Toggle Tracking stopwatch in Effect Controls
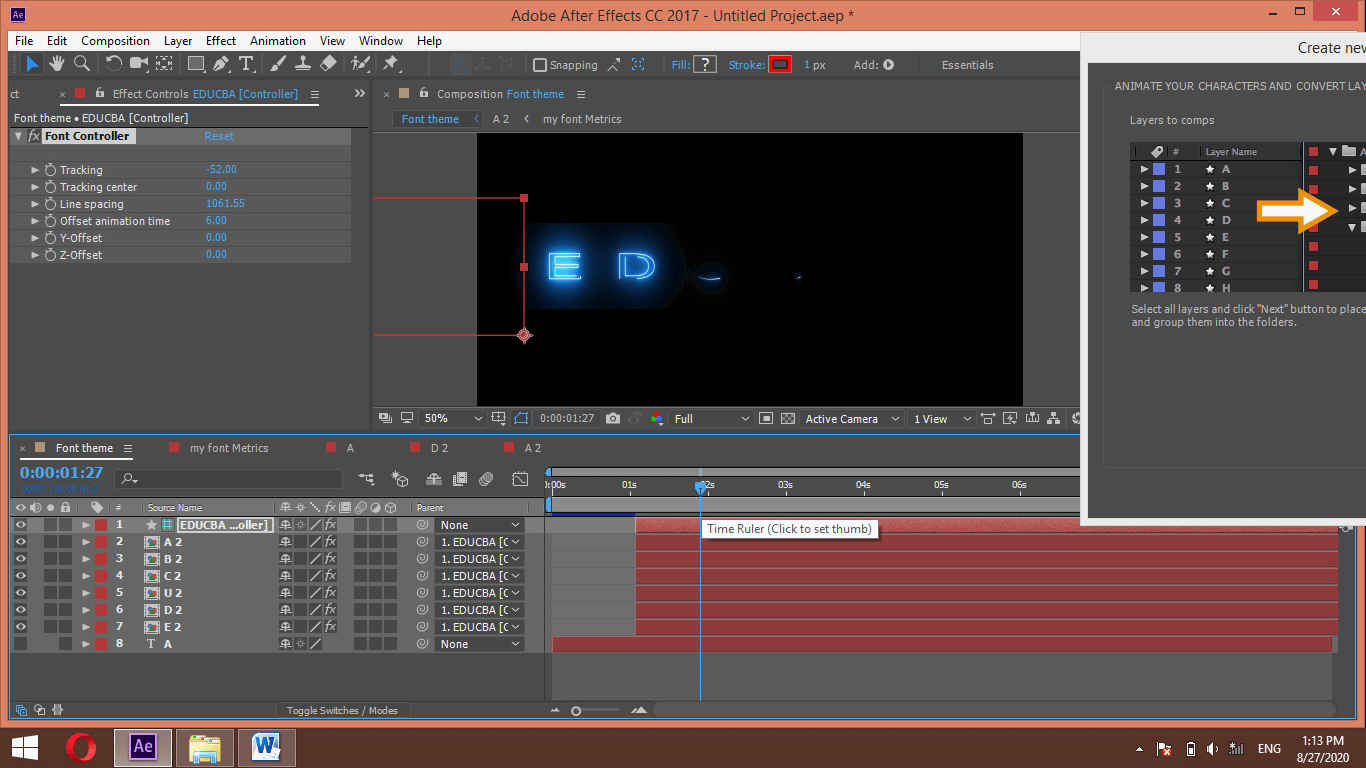Viewport: 1366px width, 768px height. tap(50, 170)
